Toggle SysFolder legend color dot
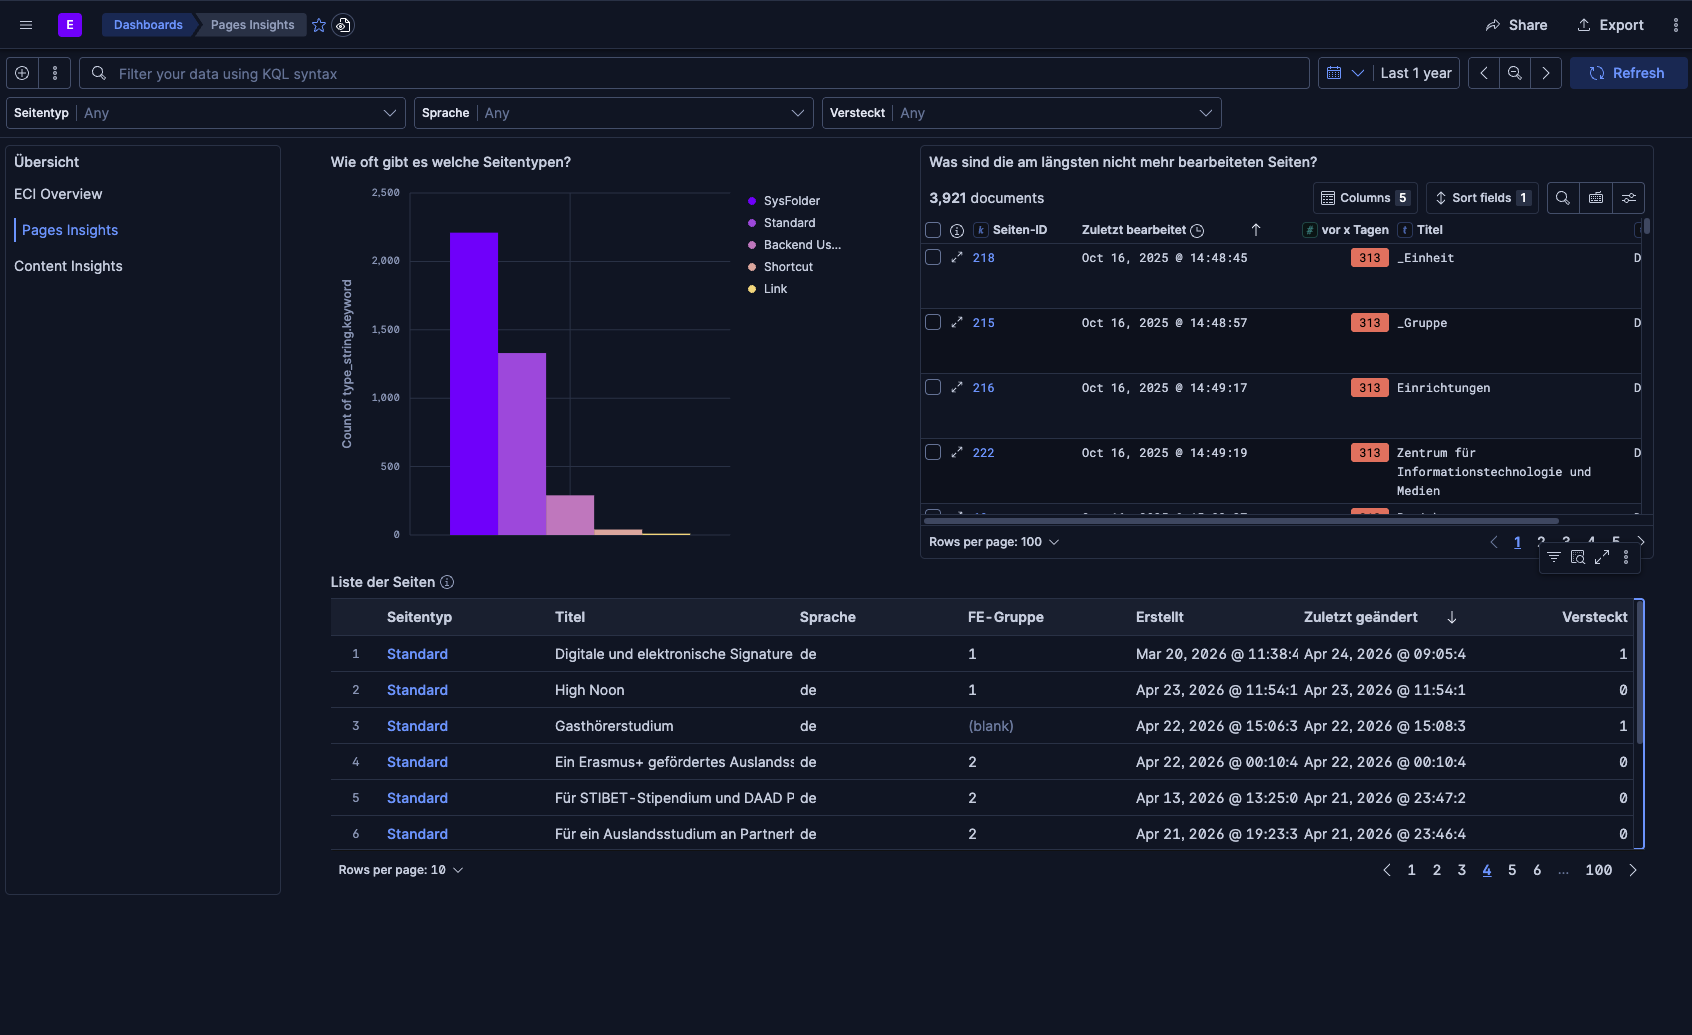 (x=752, y=201)
